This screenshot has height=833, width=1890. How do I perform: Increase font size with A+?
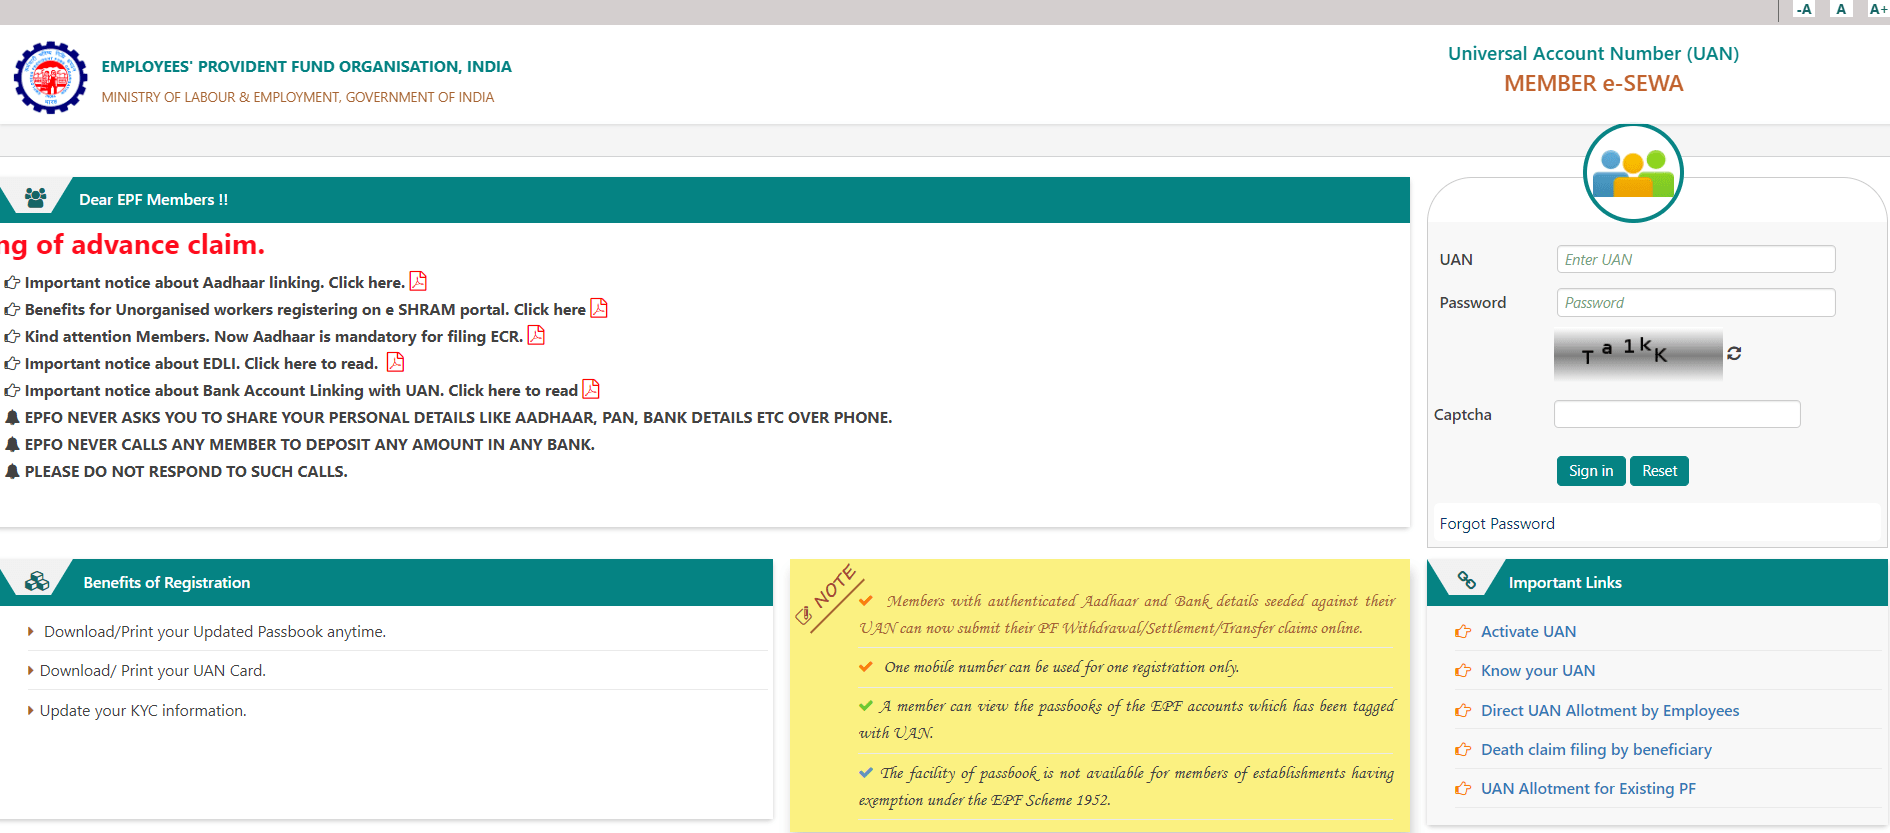[1878, 9]
